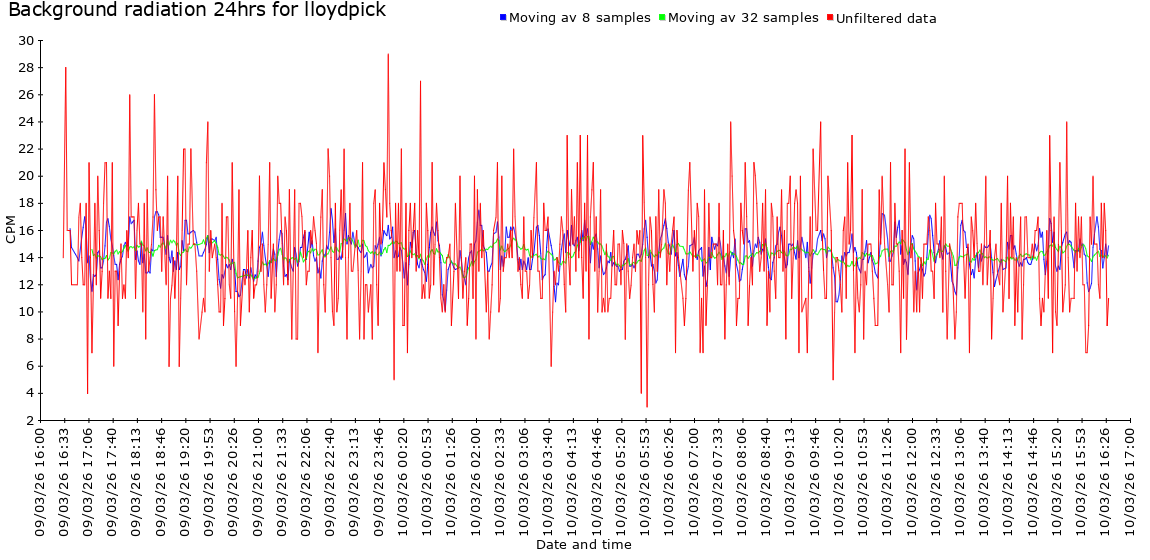The width and height of the screenshot is (1150, 560).
Task: Click the 2 value on the y-axis
Action: pyautogui.click(x=29, y=421)
